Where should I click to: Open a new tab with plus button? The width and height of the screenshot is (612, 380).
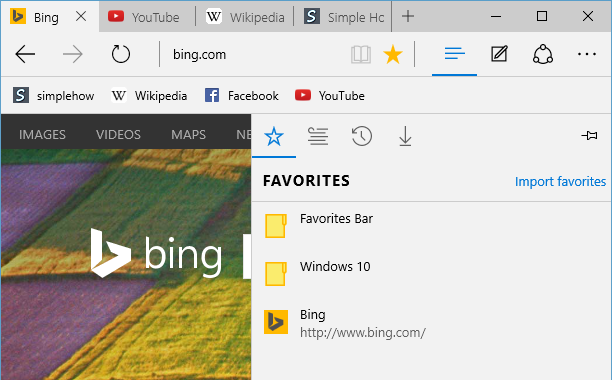408,16
